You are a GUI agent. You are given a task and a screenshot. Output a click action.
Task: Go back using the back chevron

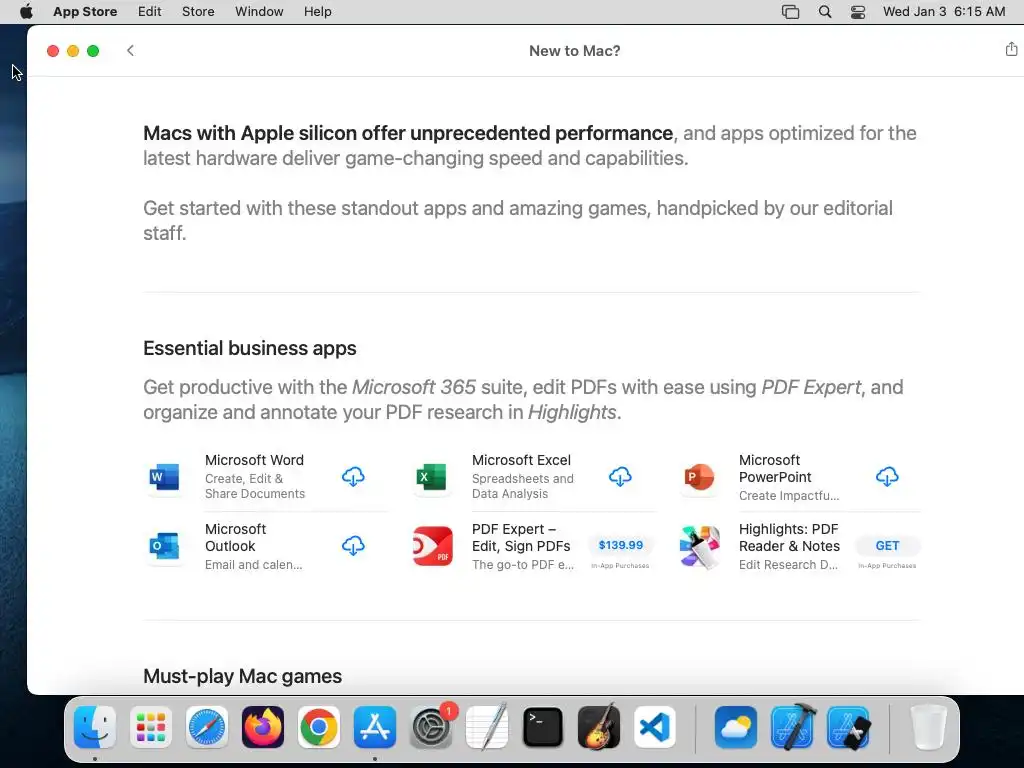pos(131,50)
